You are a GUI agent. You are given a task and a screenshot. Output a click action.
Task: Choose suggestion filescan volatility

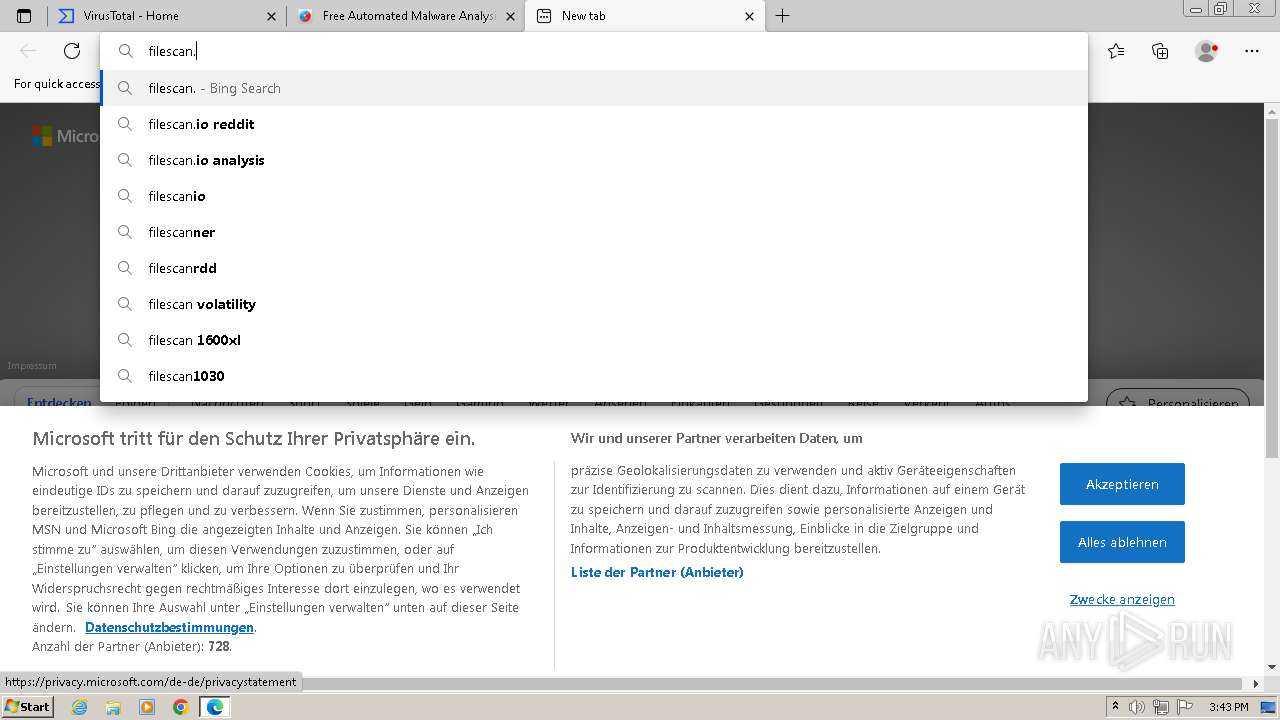click(594, 304)
